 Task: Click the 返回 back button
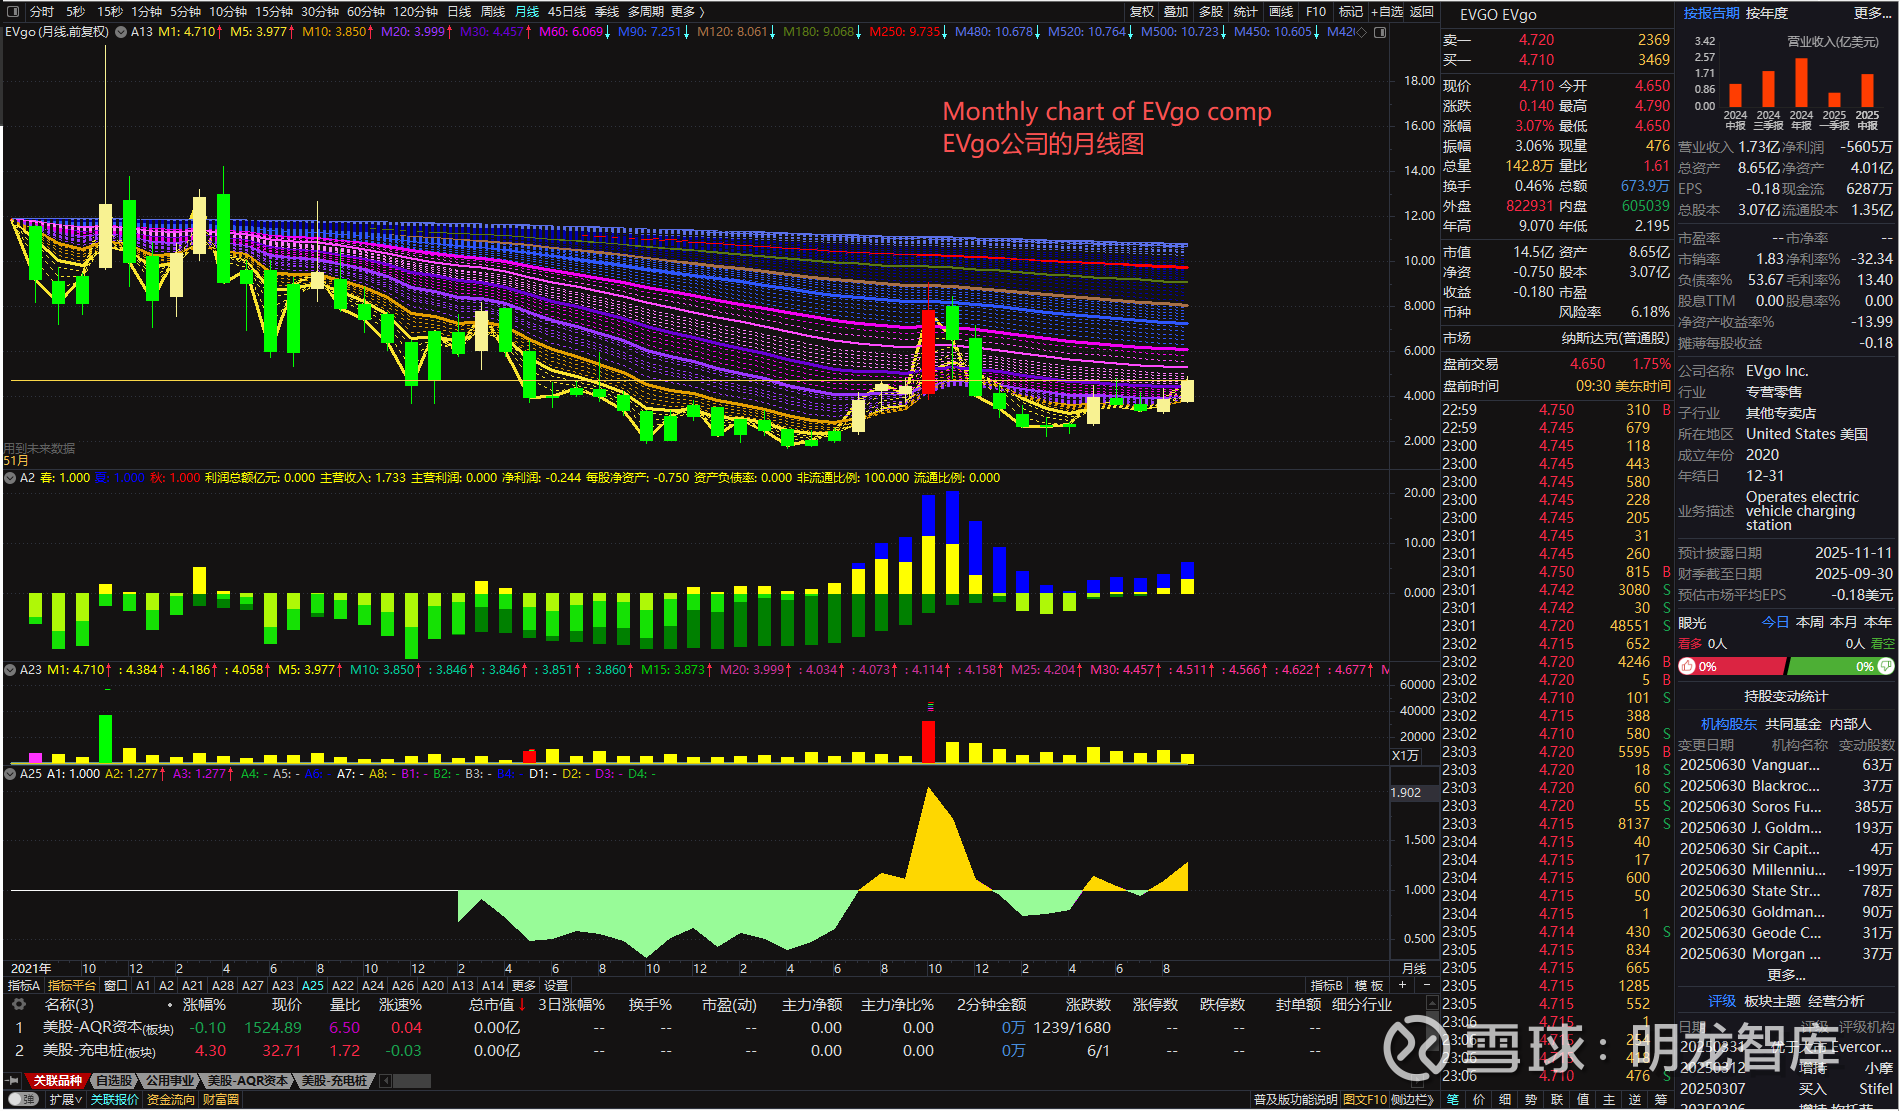[1422, 12]
